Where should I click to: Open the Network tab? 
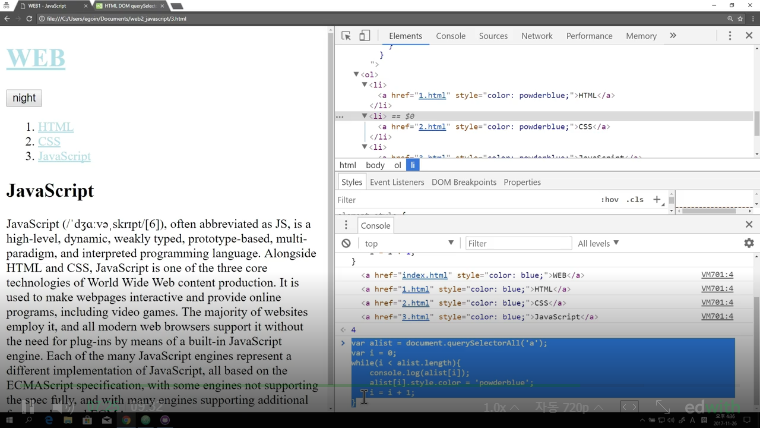coord(537,36)
